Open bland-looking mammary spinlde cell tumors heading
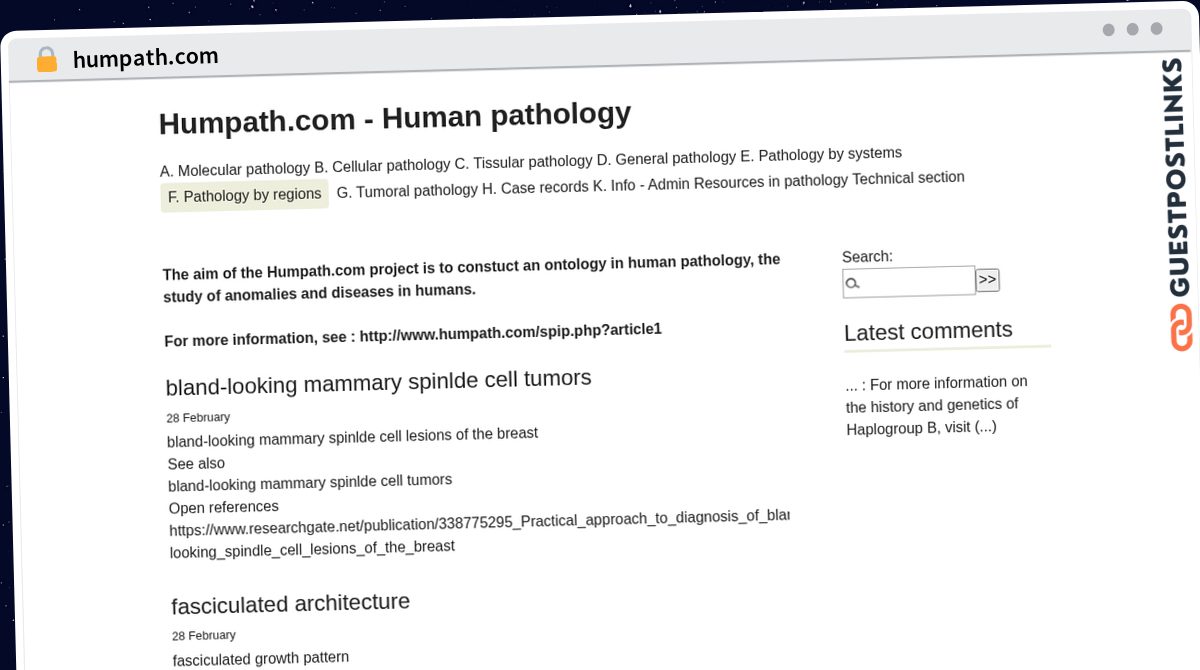The height and width of the screenshot is (670, 1200). (x=379, y=382)
